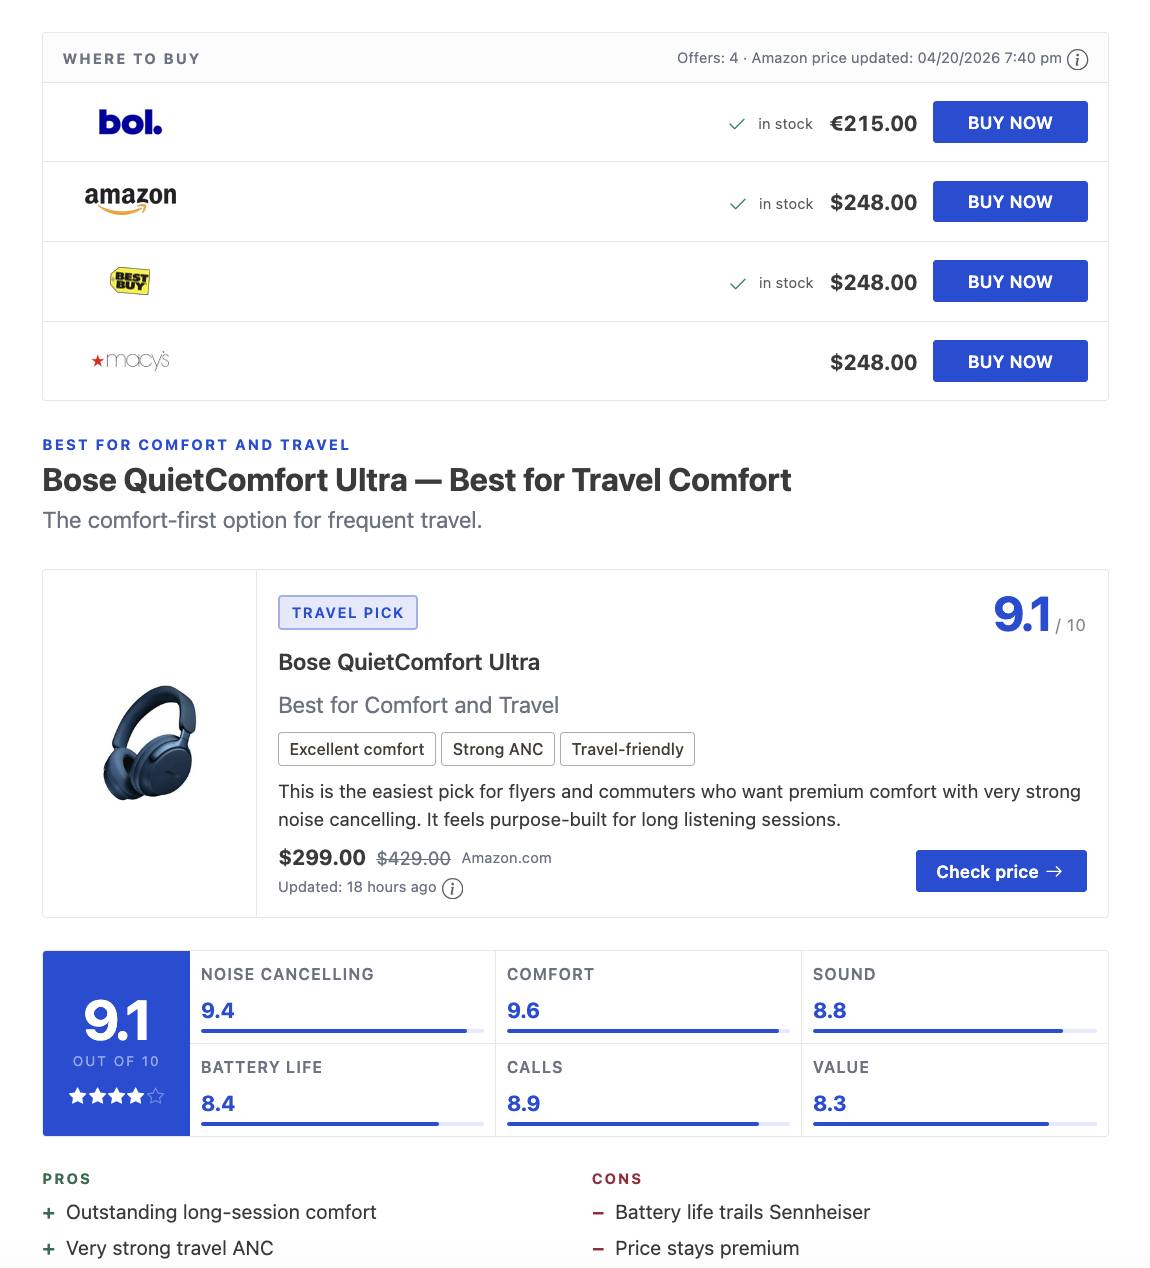Click BUY NOW for the bol.com offer
Screen dimensions: 1150x1268
[1010, 121]
